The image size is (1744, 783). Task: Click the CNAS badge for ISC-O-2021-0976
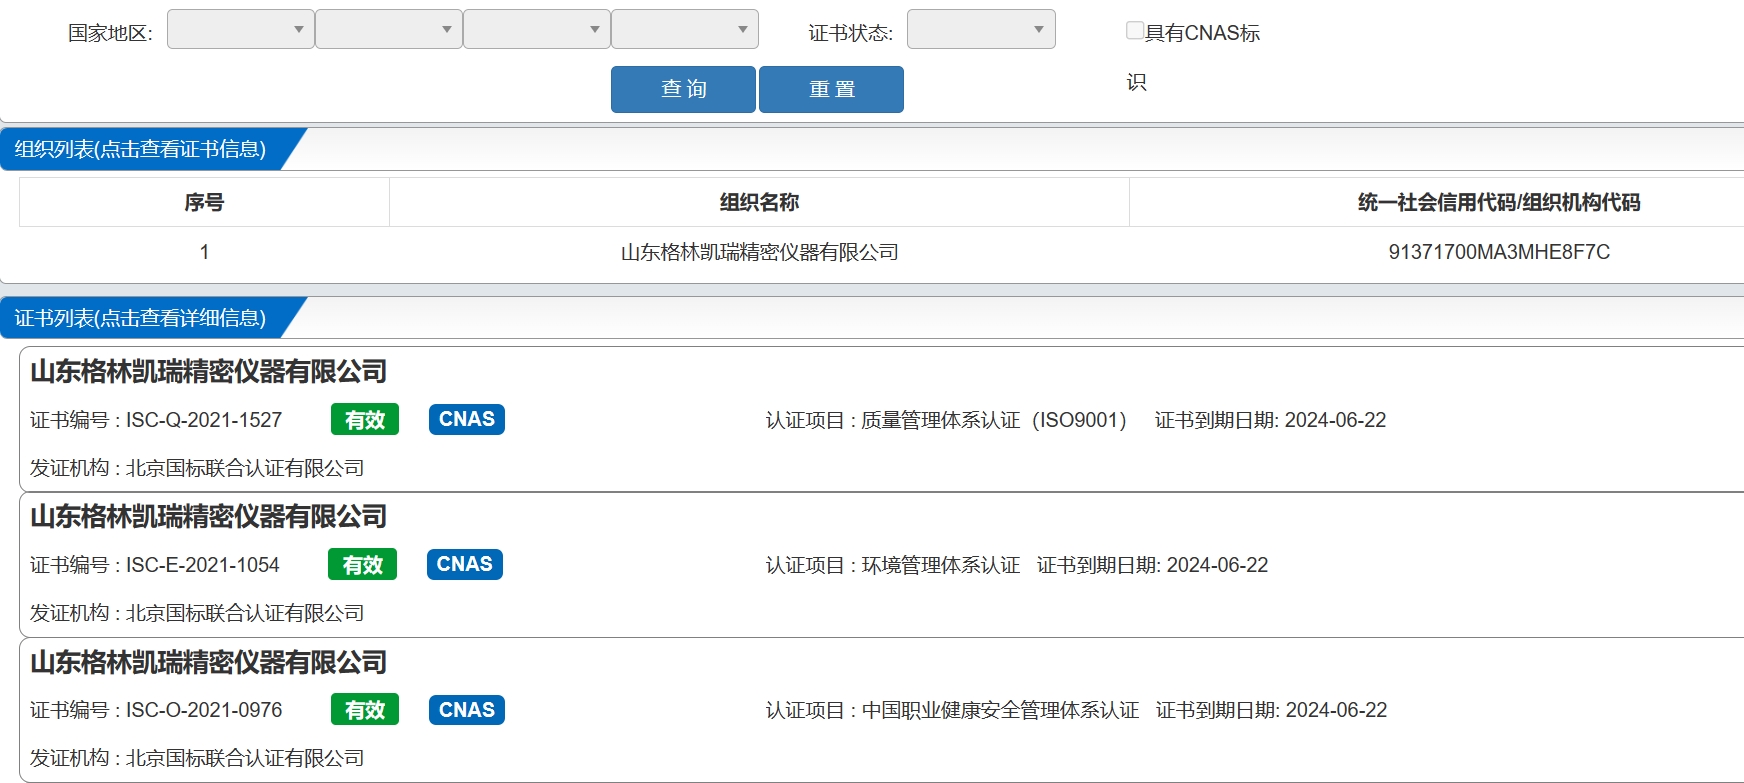click(x=467, y=709)
